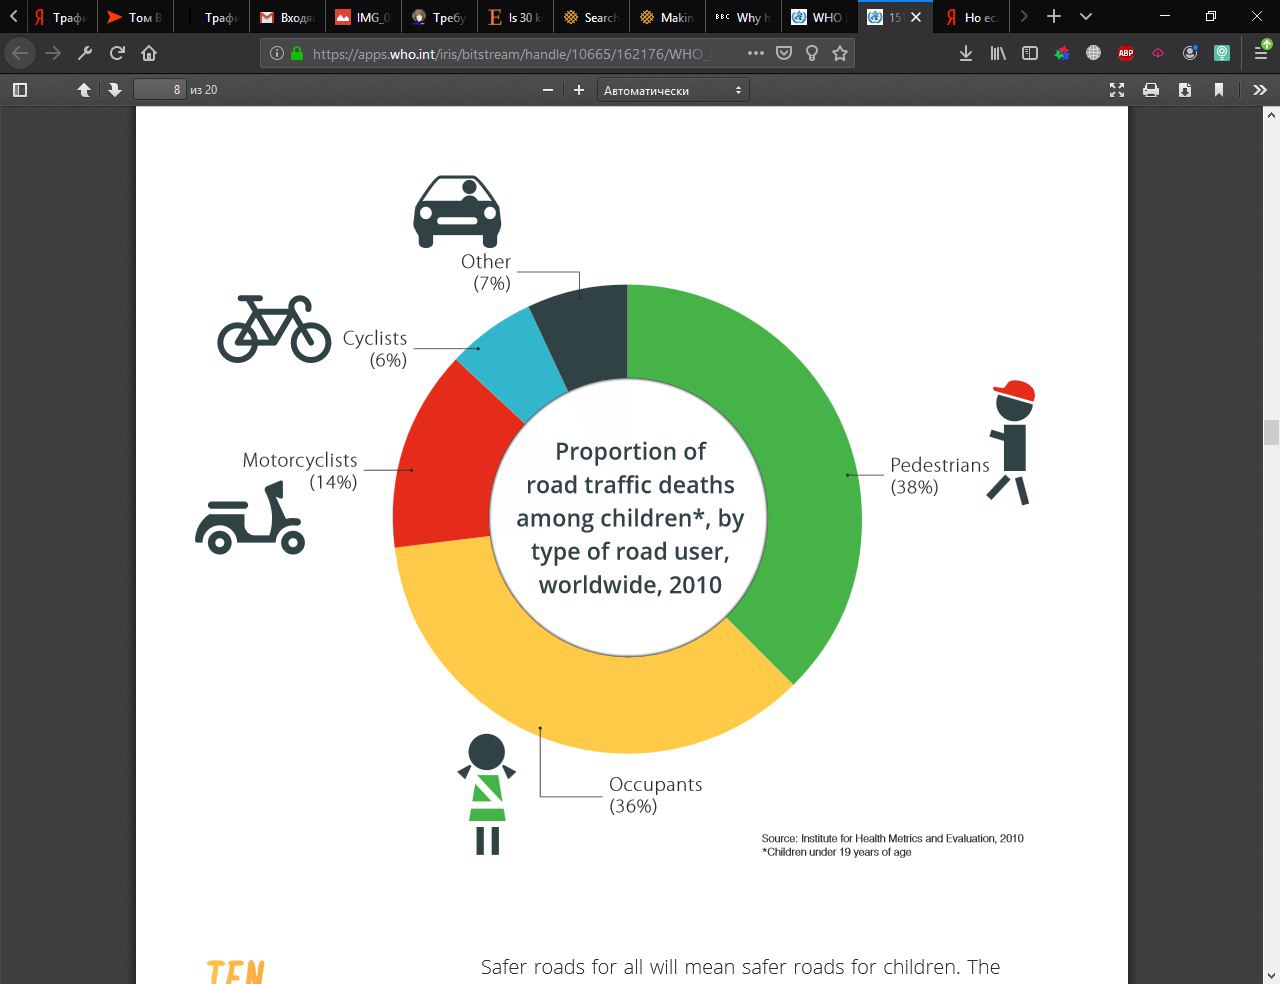Go back to previous browser page
The image size is (1280, 984).
click(x=20, y=53)
